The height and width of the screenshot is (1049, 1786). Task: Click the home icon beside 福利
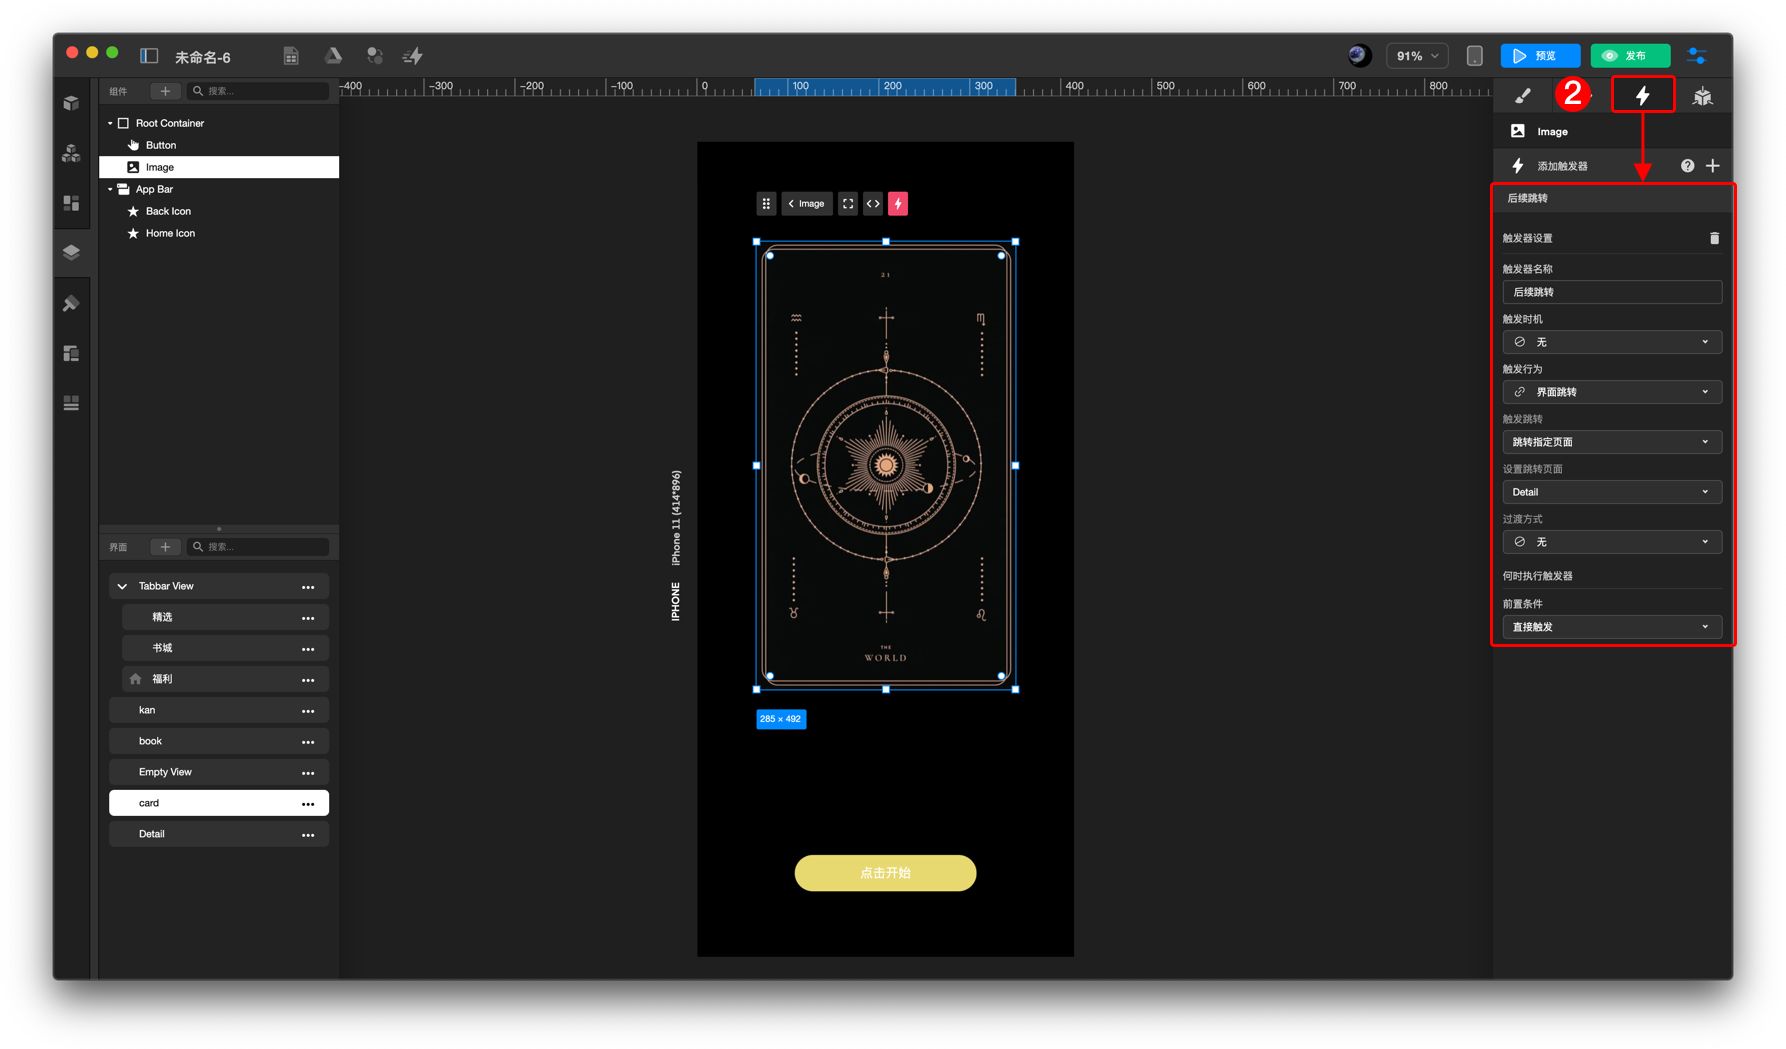tap(136, 679)
